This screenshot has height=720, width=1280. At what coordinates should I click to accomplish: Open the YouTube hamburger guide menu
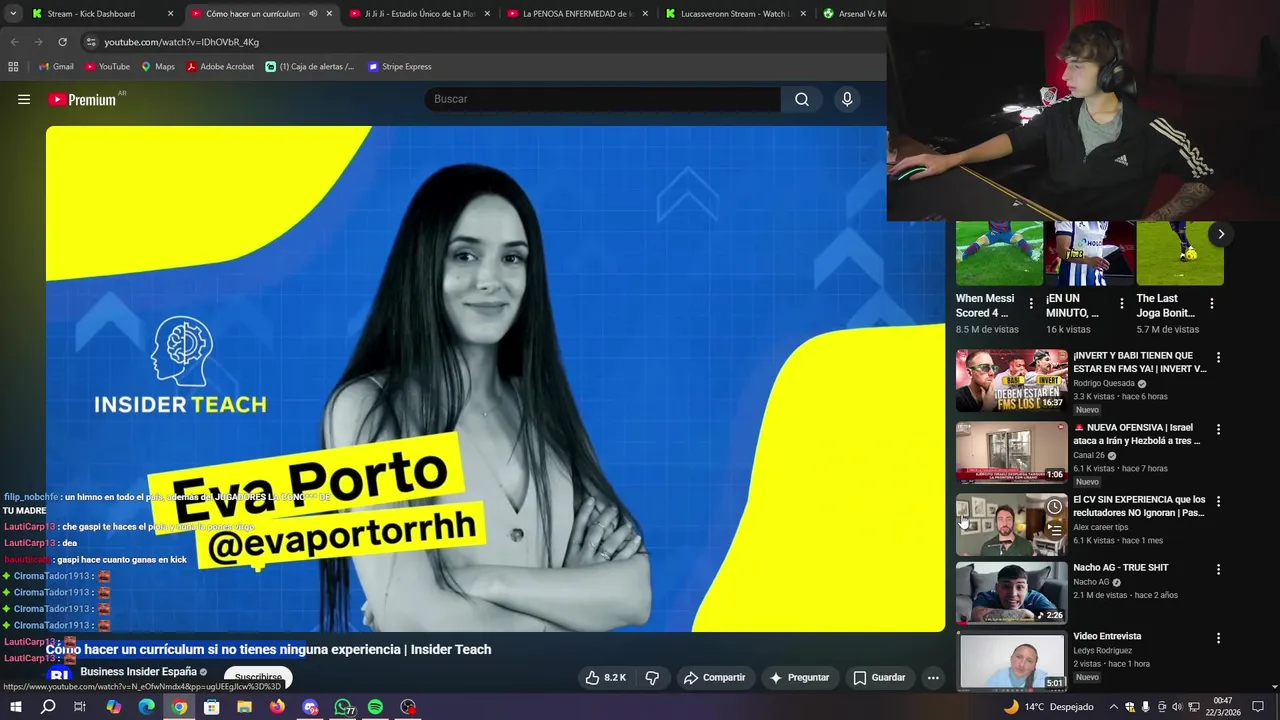(x=24, y=99)
